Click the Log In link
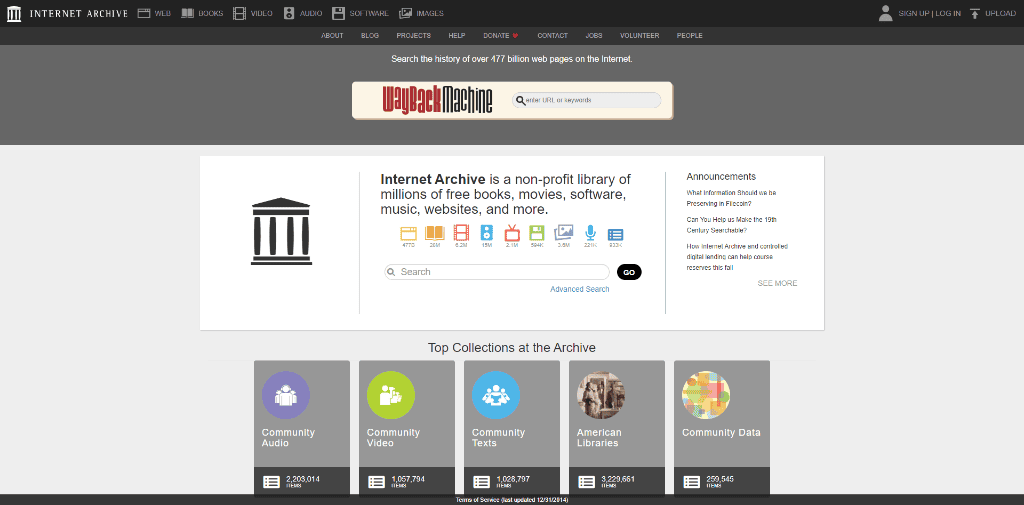 (x=948, y=14)
